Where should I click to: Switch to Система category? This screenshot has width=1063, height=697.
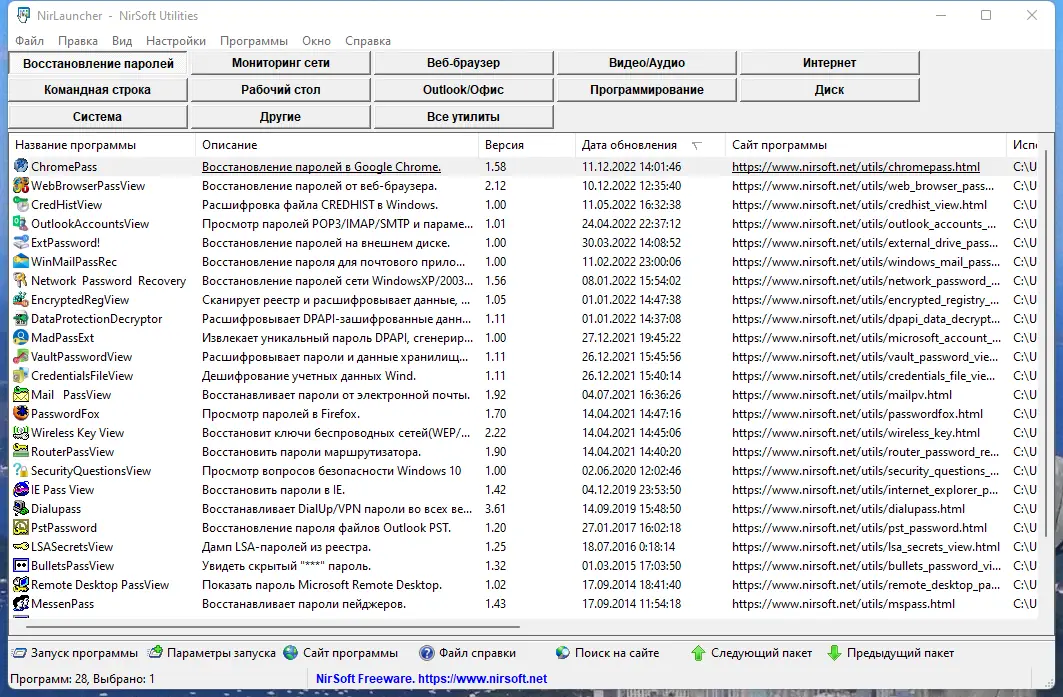point(98,117)
